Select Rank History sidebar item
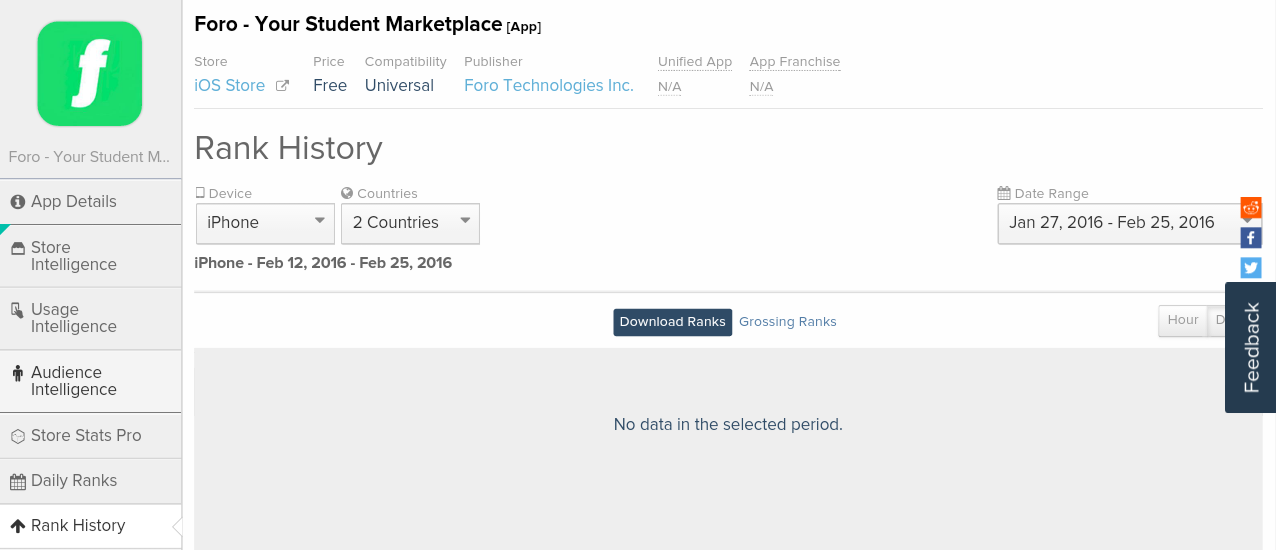This screenshot has width=1276, height=550. click(78, 526)
